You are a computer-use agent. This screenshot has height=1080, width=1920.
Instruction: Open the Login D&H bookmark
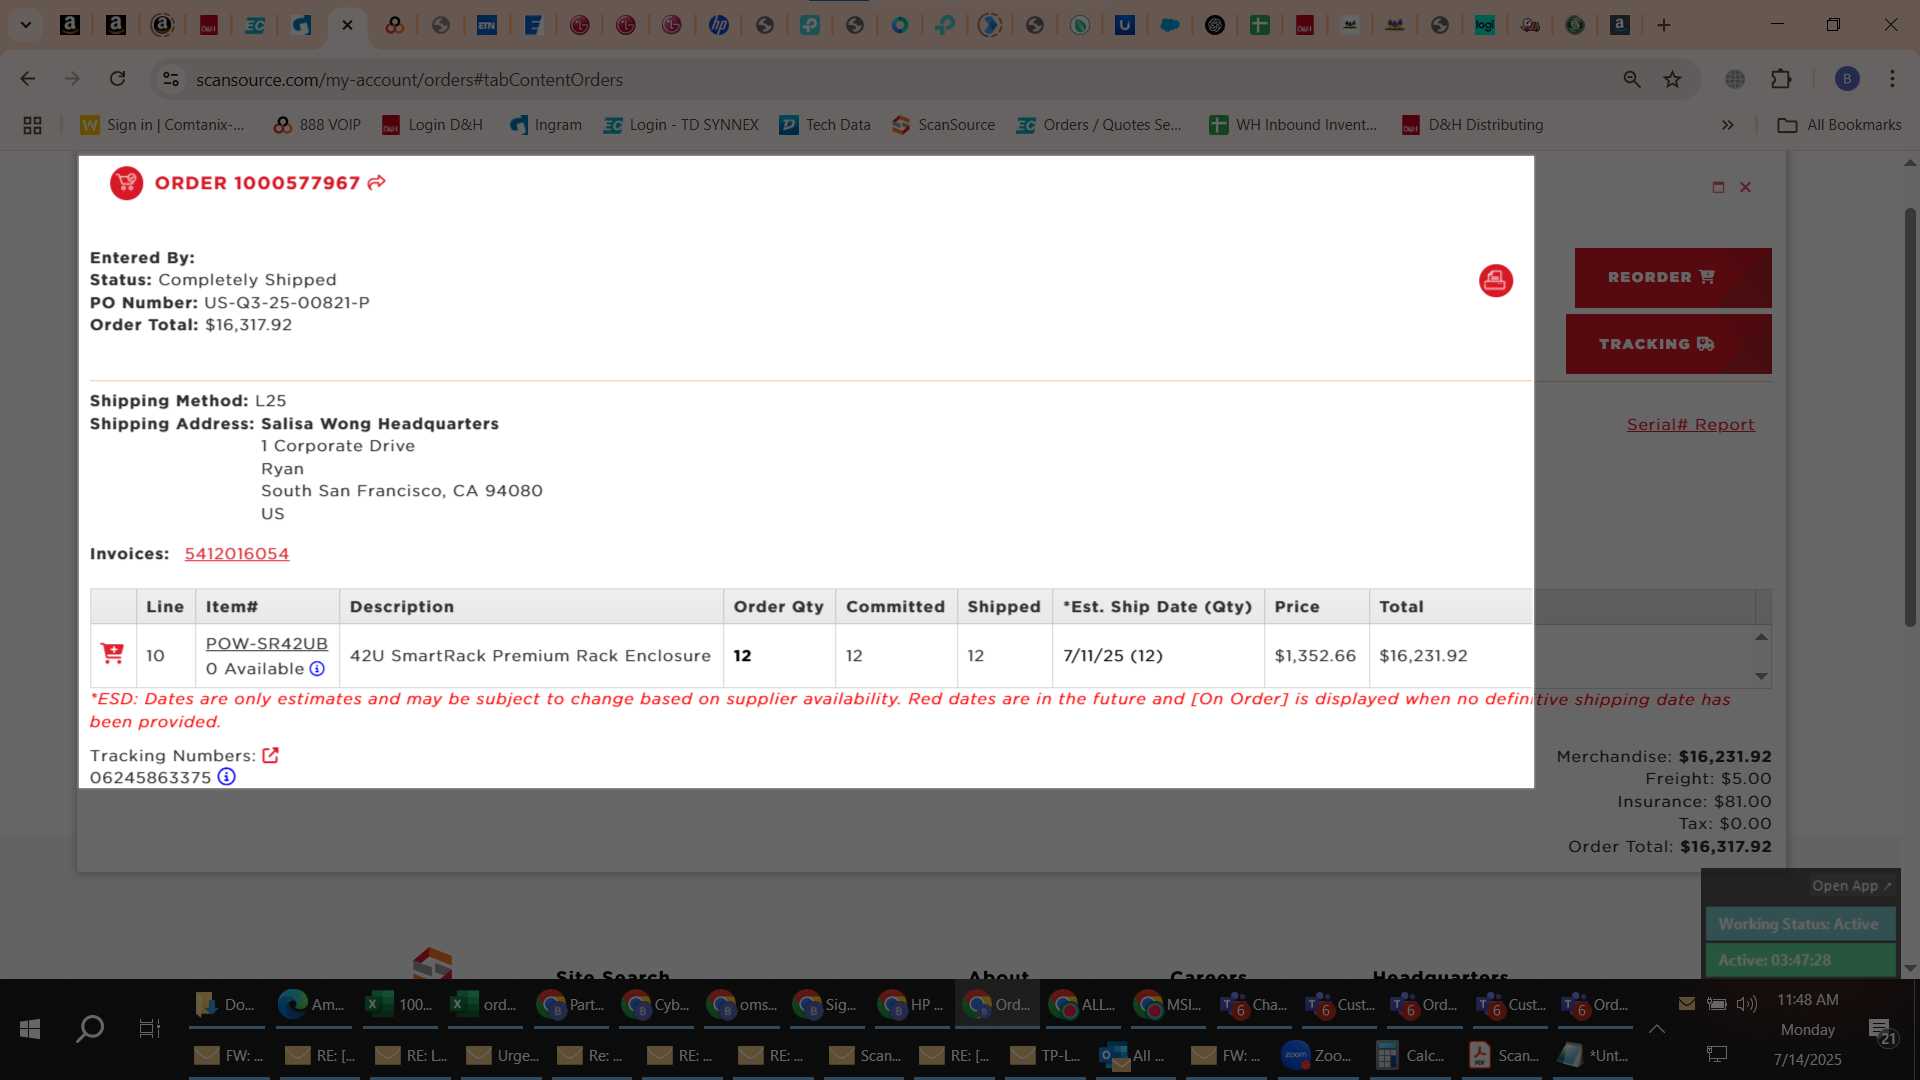point(432,125)
